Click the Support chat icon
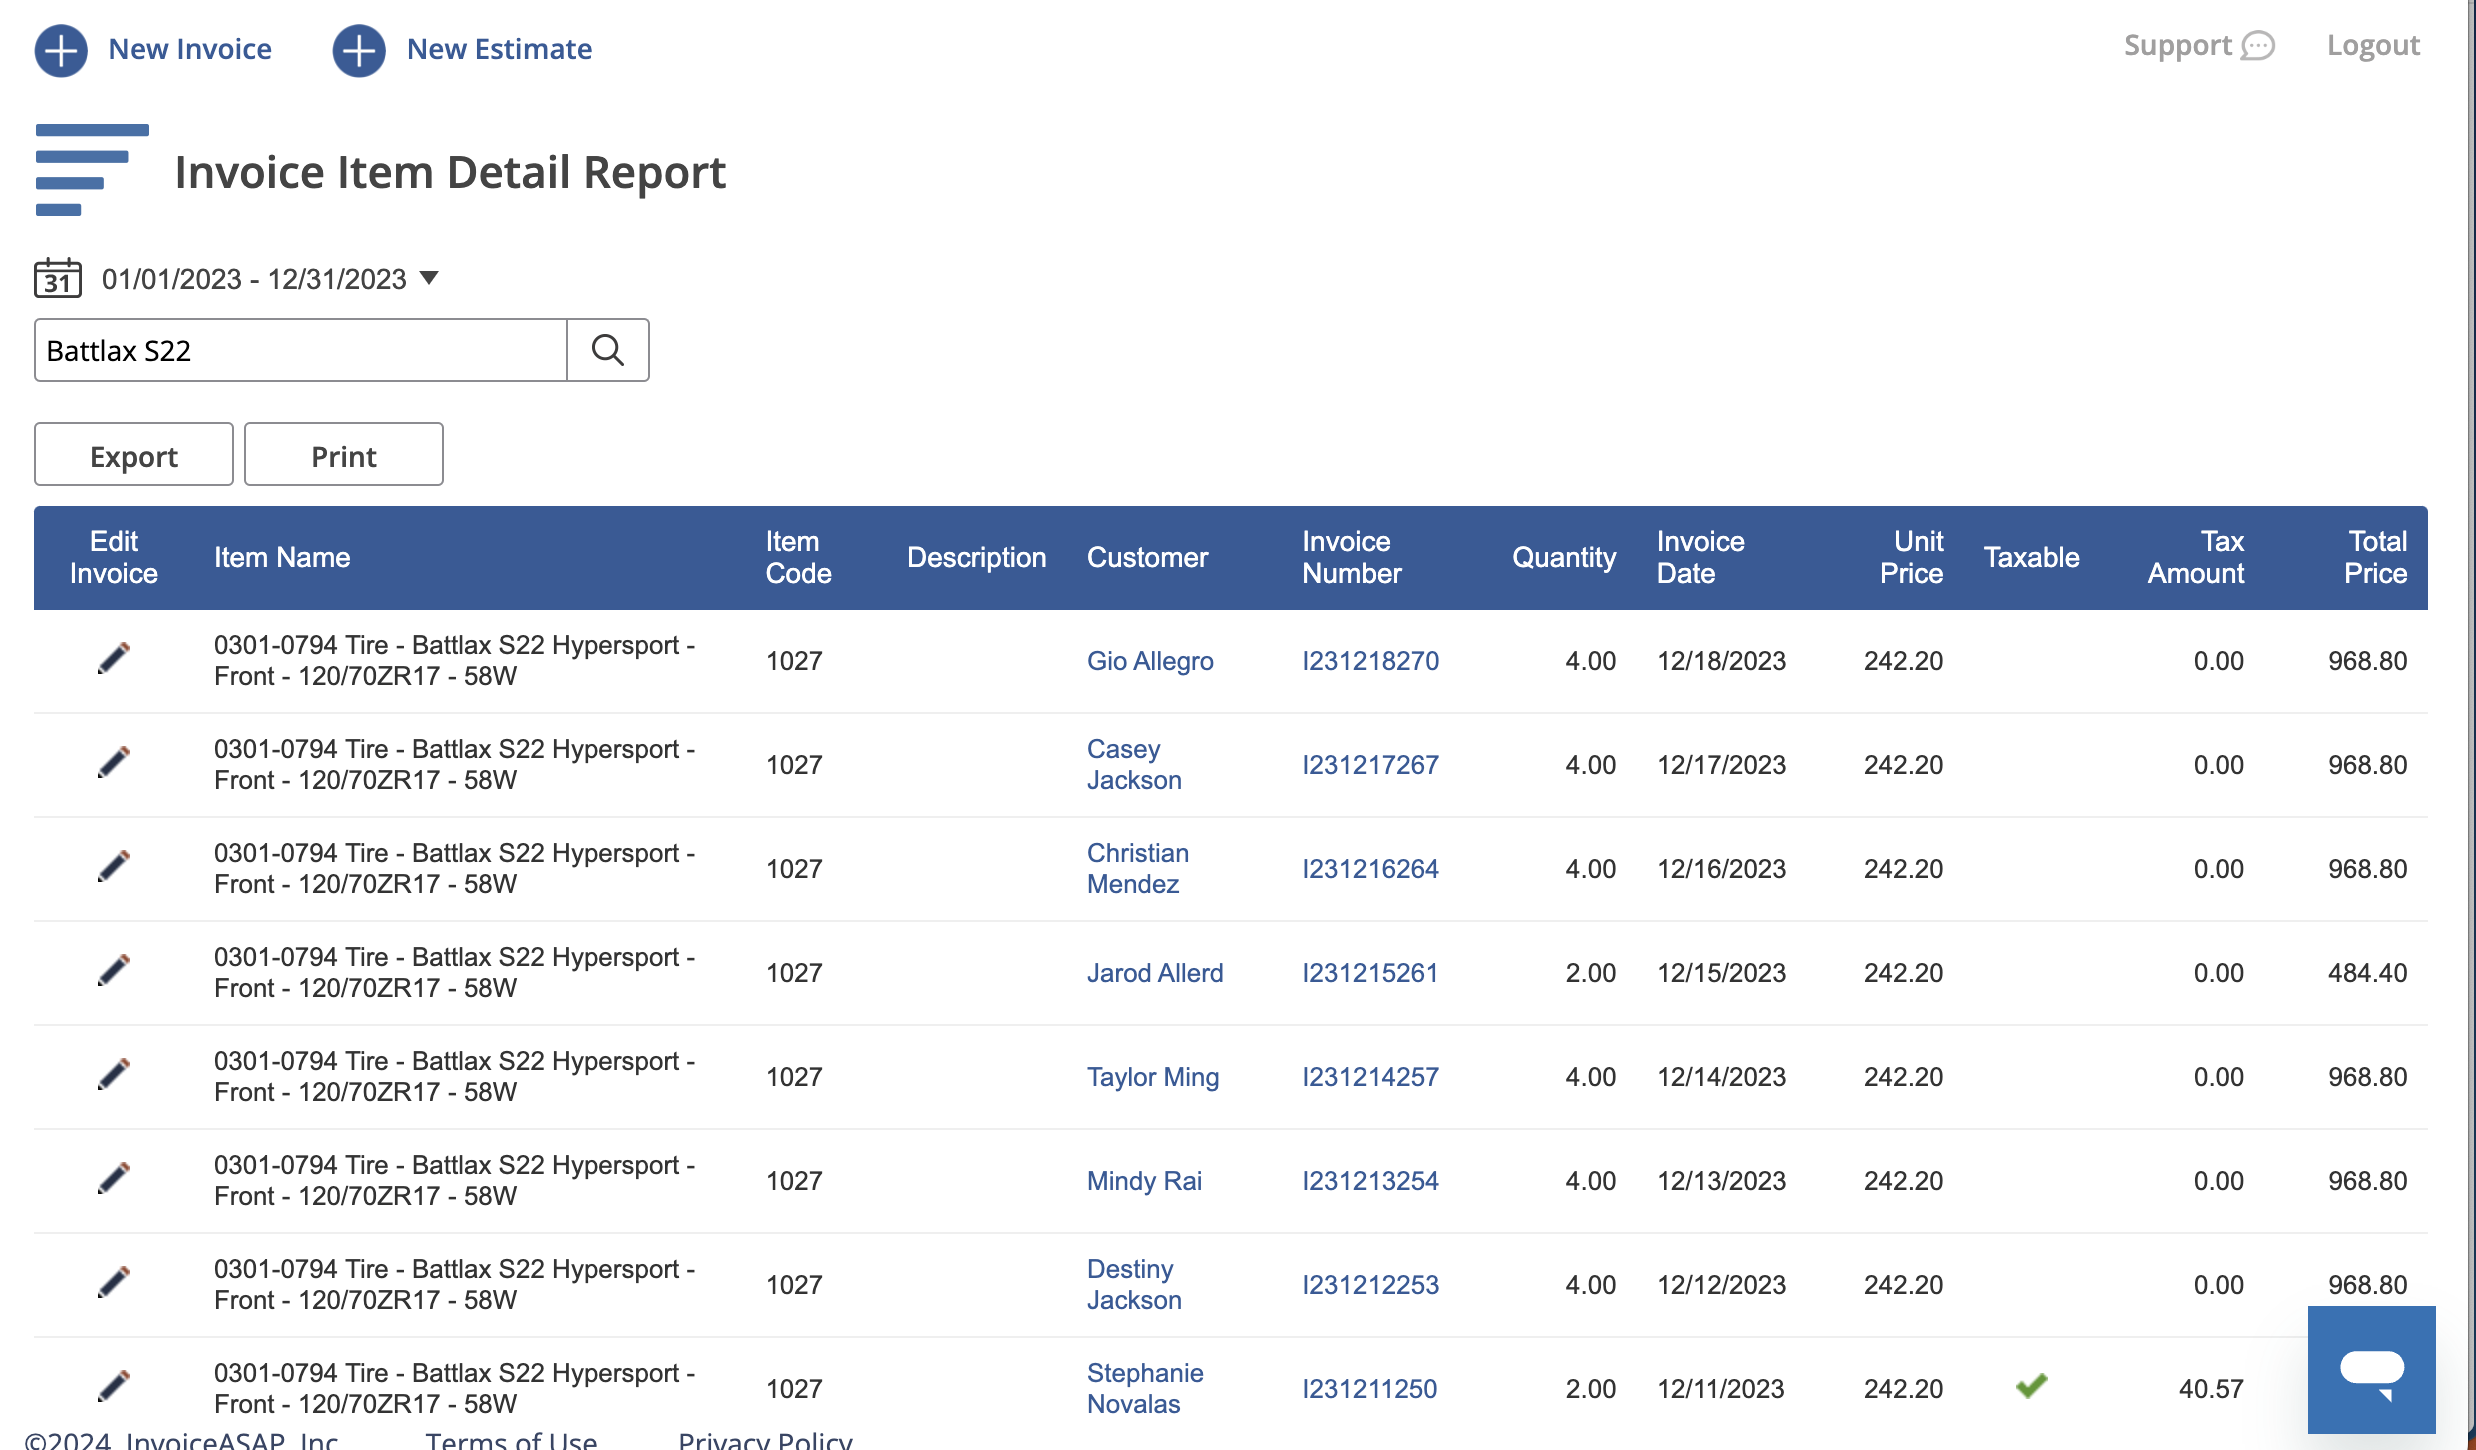This screenshot has width=2476, height=1450. (x=2257, y=46)
